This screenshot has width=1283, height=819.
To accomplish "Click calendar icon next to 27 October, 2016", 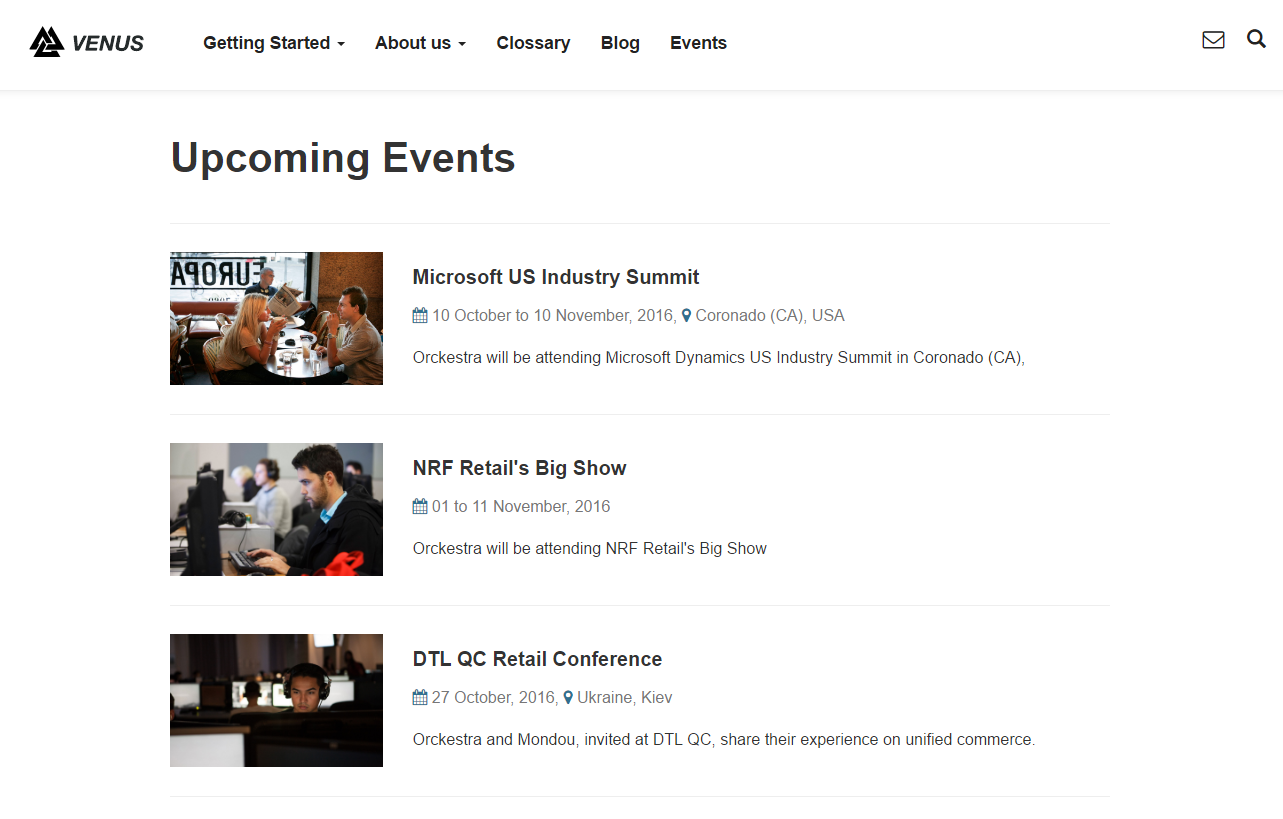I will pyautogui.click(x=420, y=697).
